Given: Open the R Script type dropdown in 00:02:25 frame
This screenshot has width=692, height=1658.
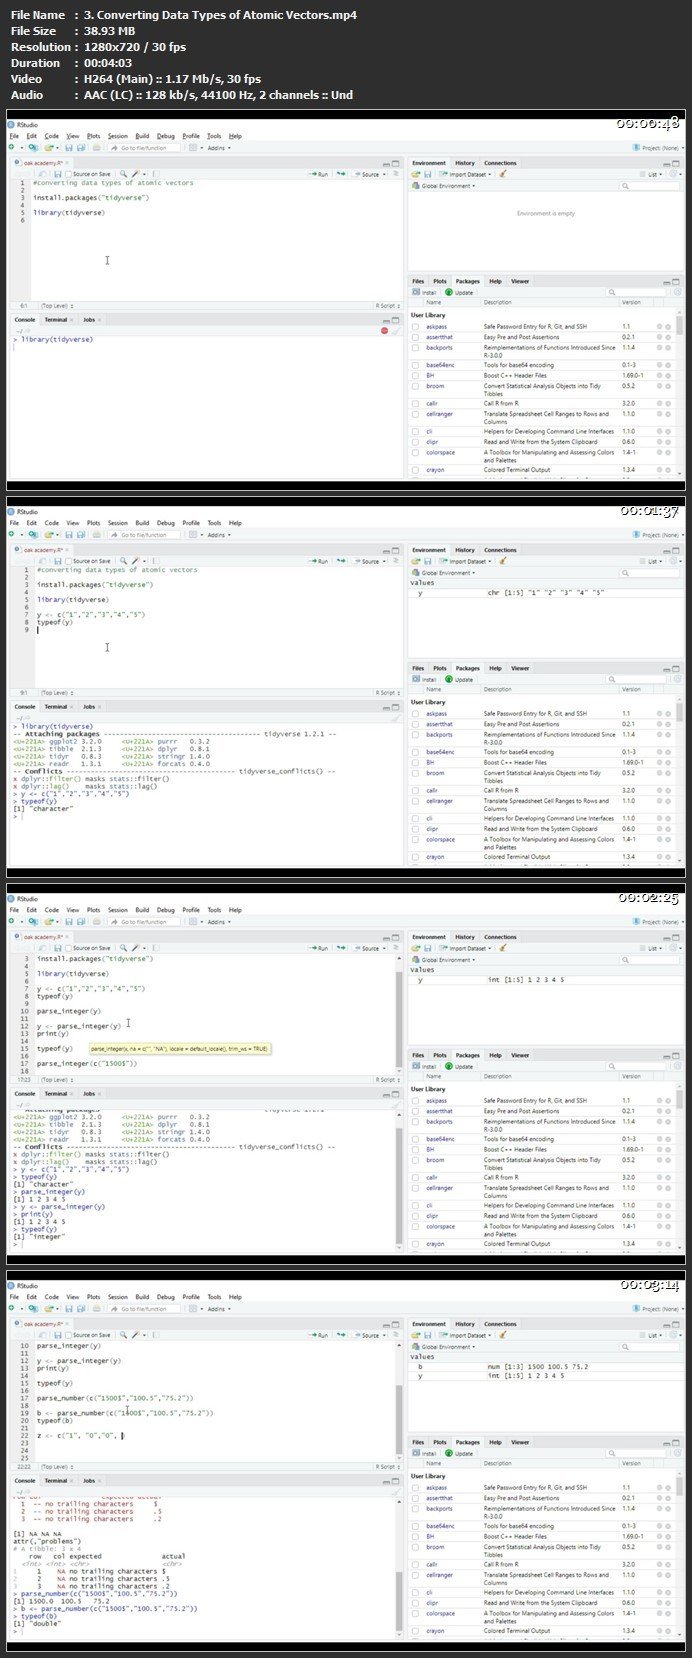Looking at the screenshot, I should tap(387, 1080).
